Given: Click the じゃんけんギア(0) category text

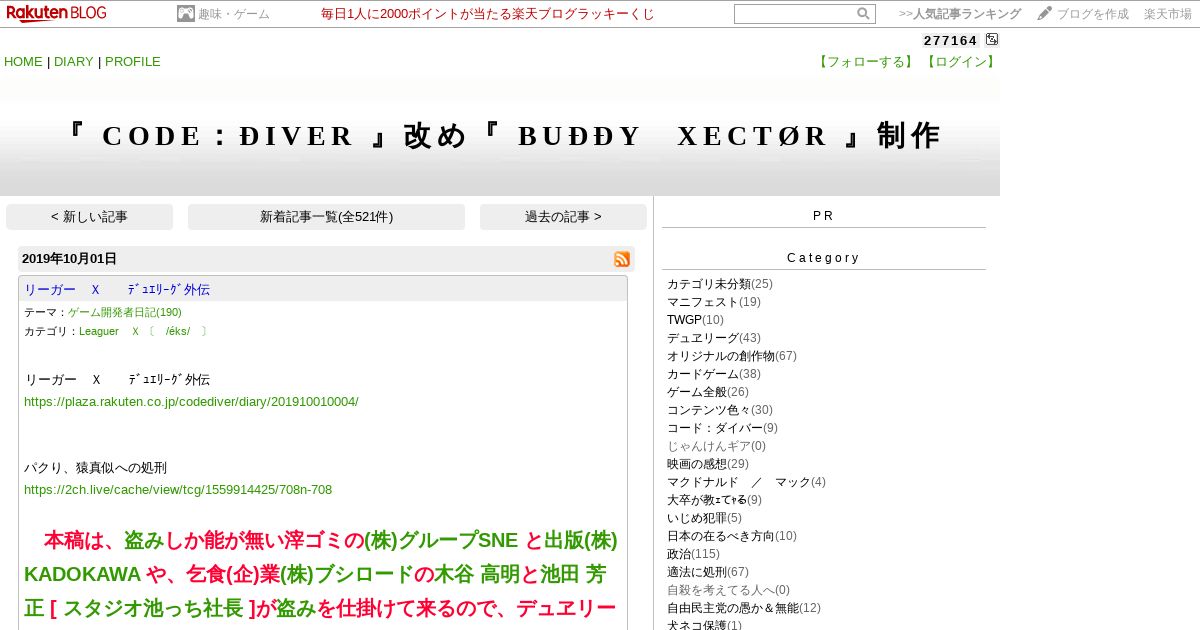Looking at the screenshot, I should click(716, 446).
